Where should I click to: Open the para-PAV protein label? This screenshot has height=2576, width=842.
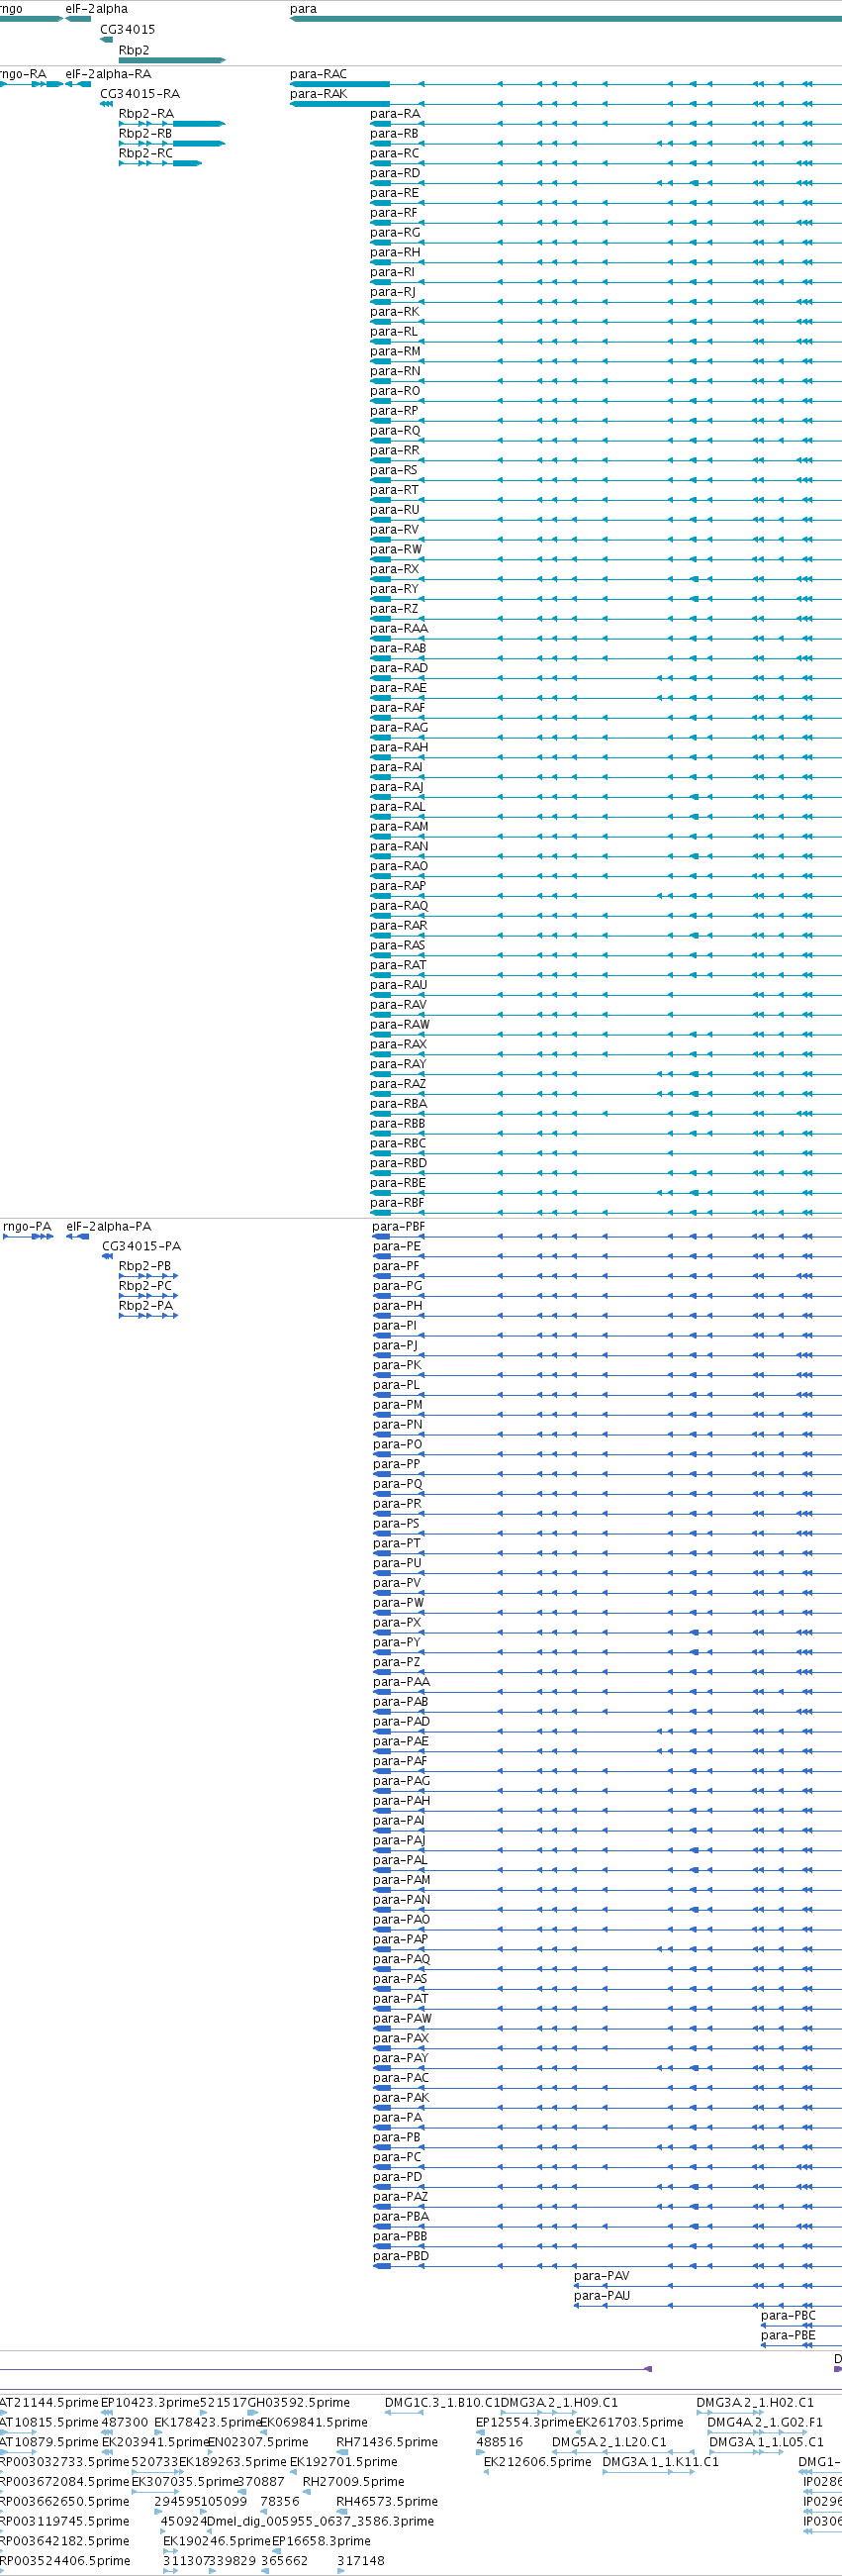tap(602, 2276)
